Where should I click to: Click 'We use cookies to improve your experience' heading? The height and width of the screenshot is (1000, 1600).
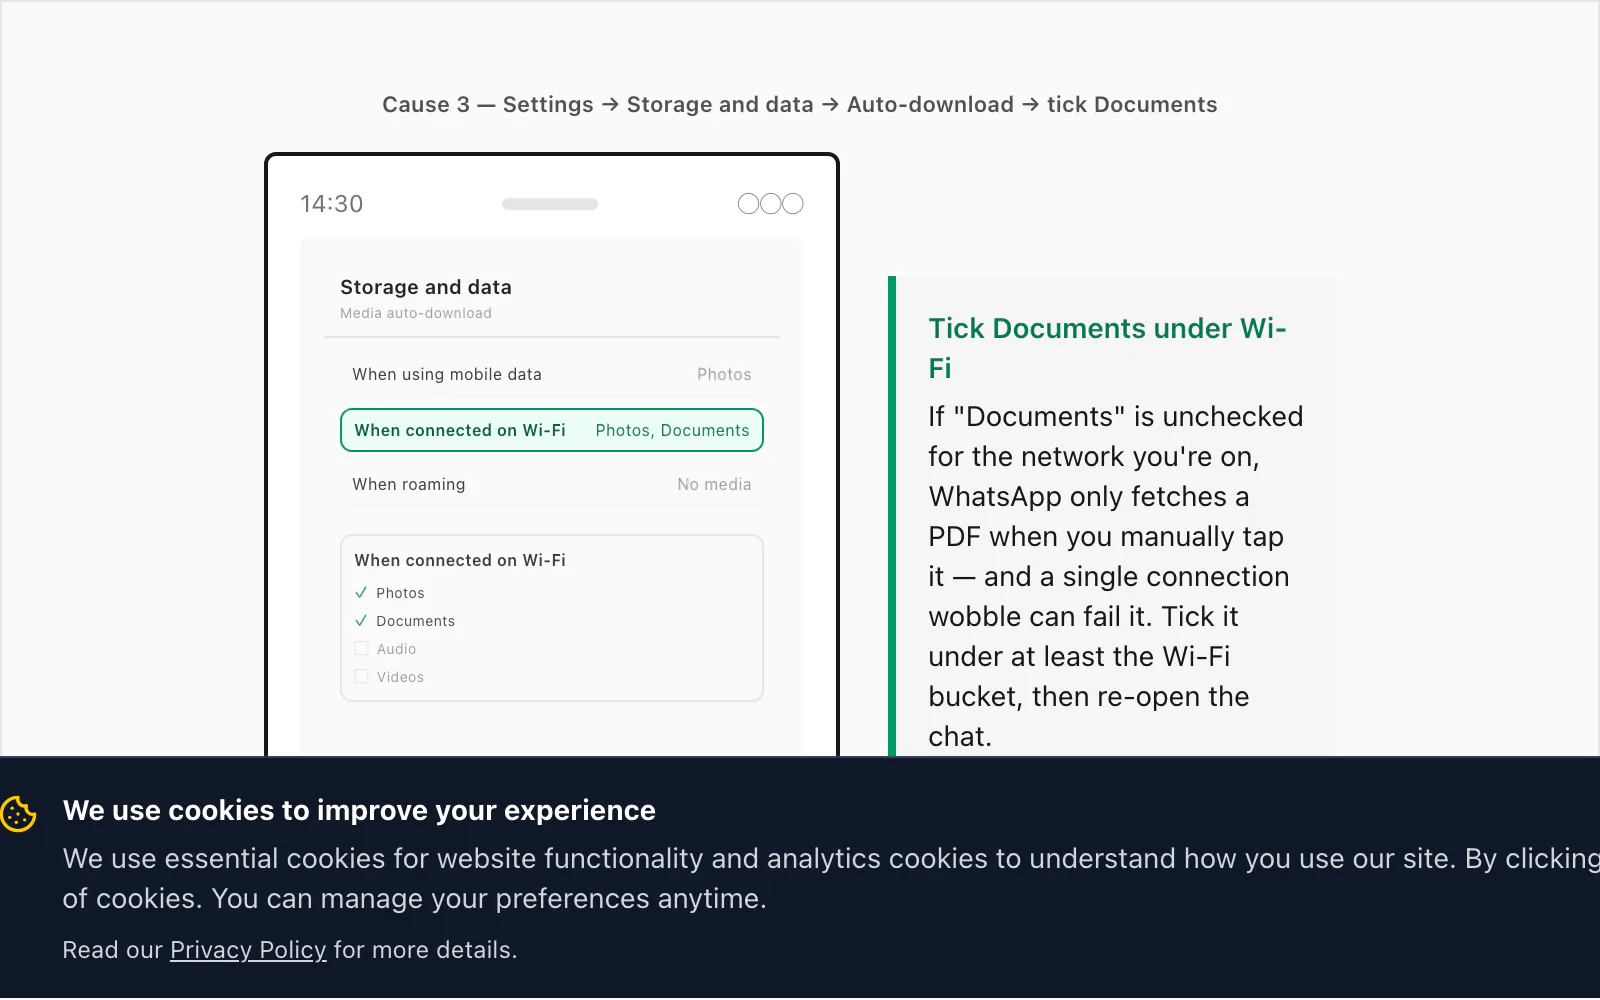coord(359,810)
